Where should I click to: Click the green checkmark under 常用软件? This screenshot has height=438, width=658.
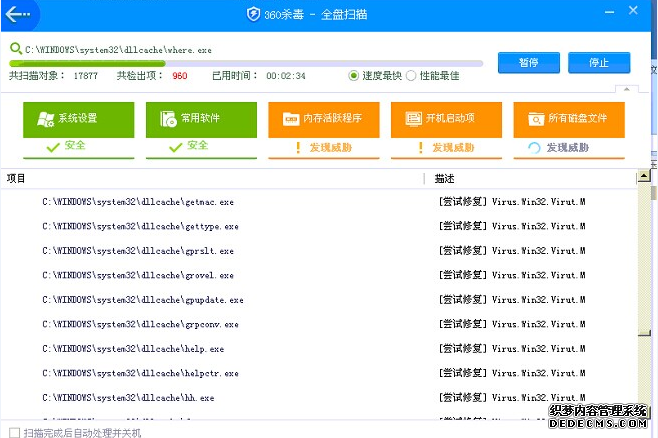coord(175,147)
